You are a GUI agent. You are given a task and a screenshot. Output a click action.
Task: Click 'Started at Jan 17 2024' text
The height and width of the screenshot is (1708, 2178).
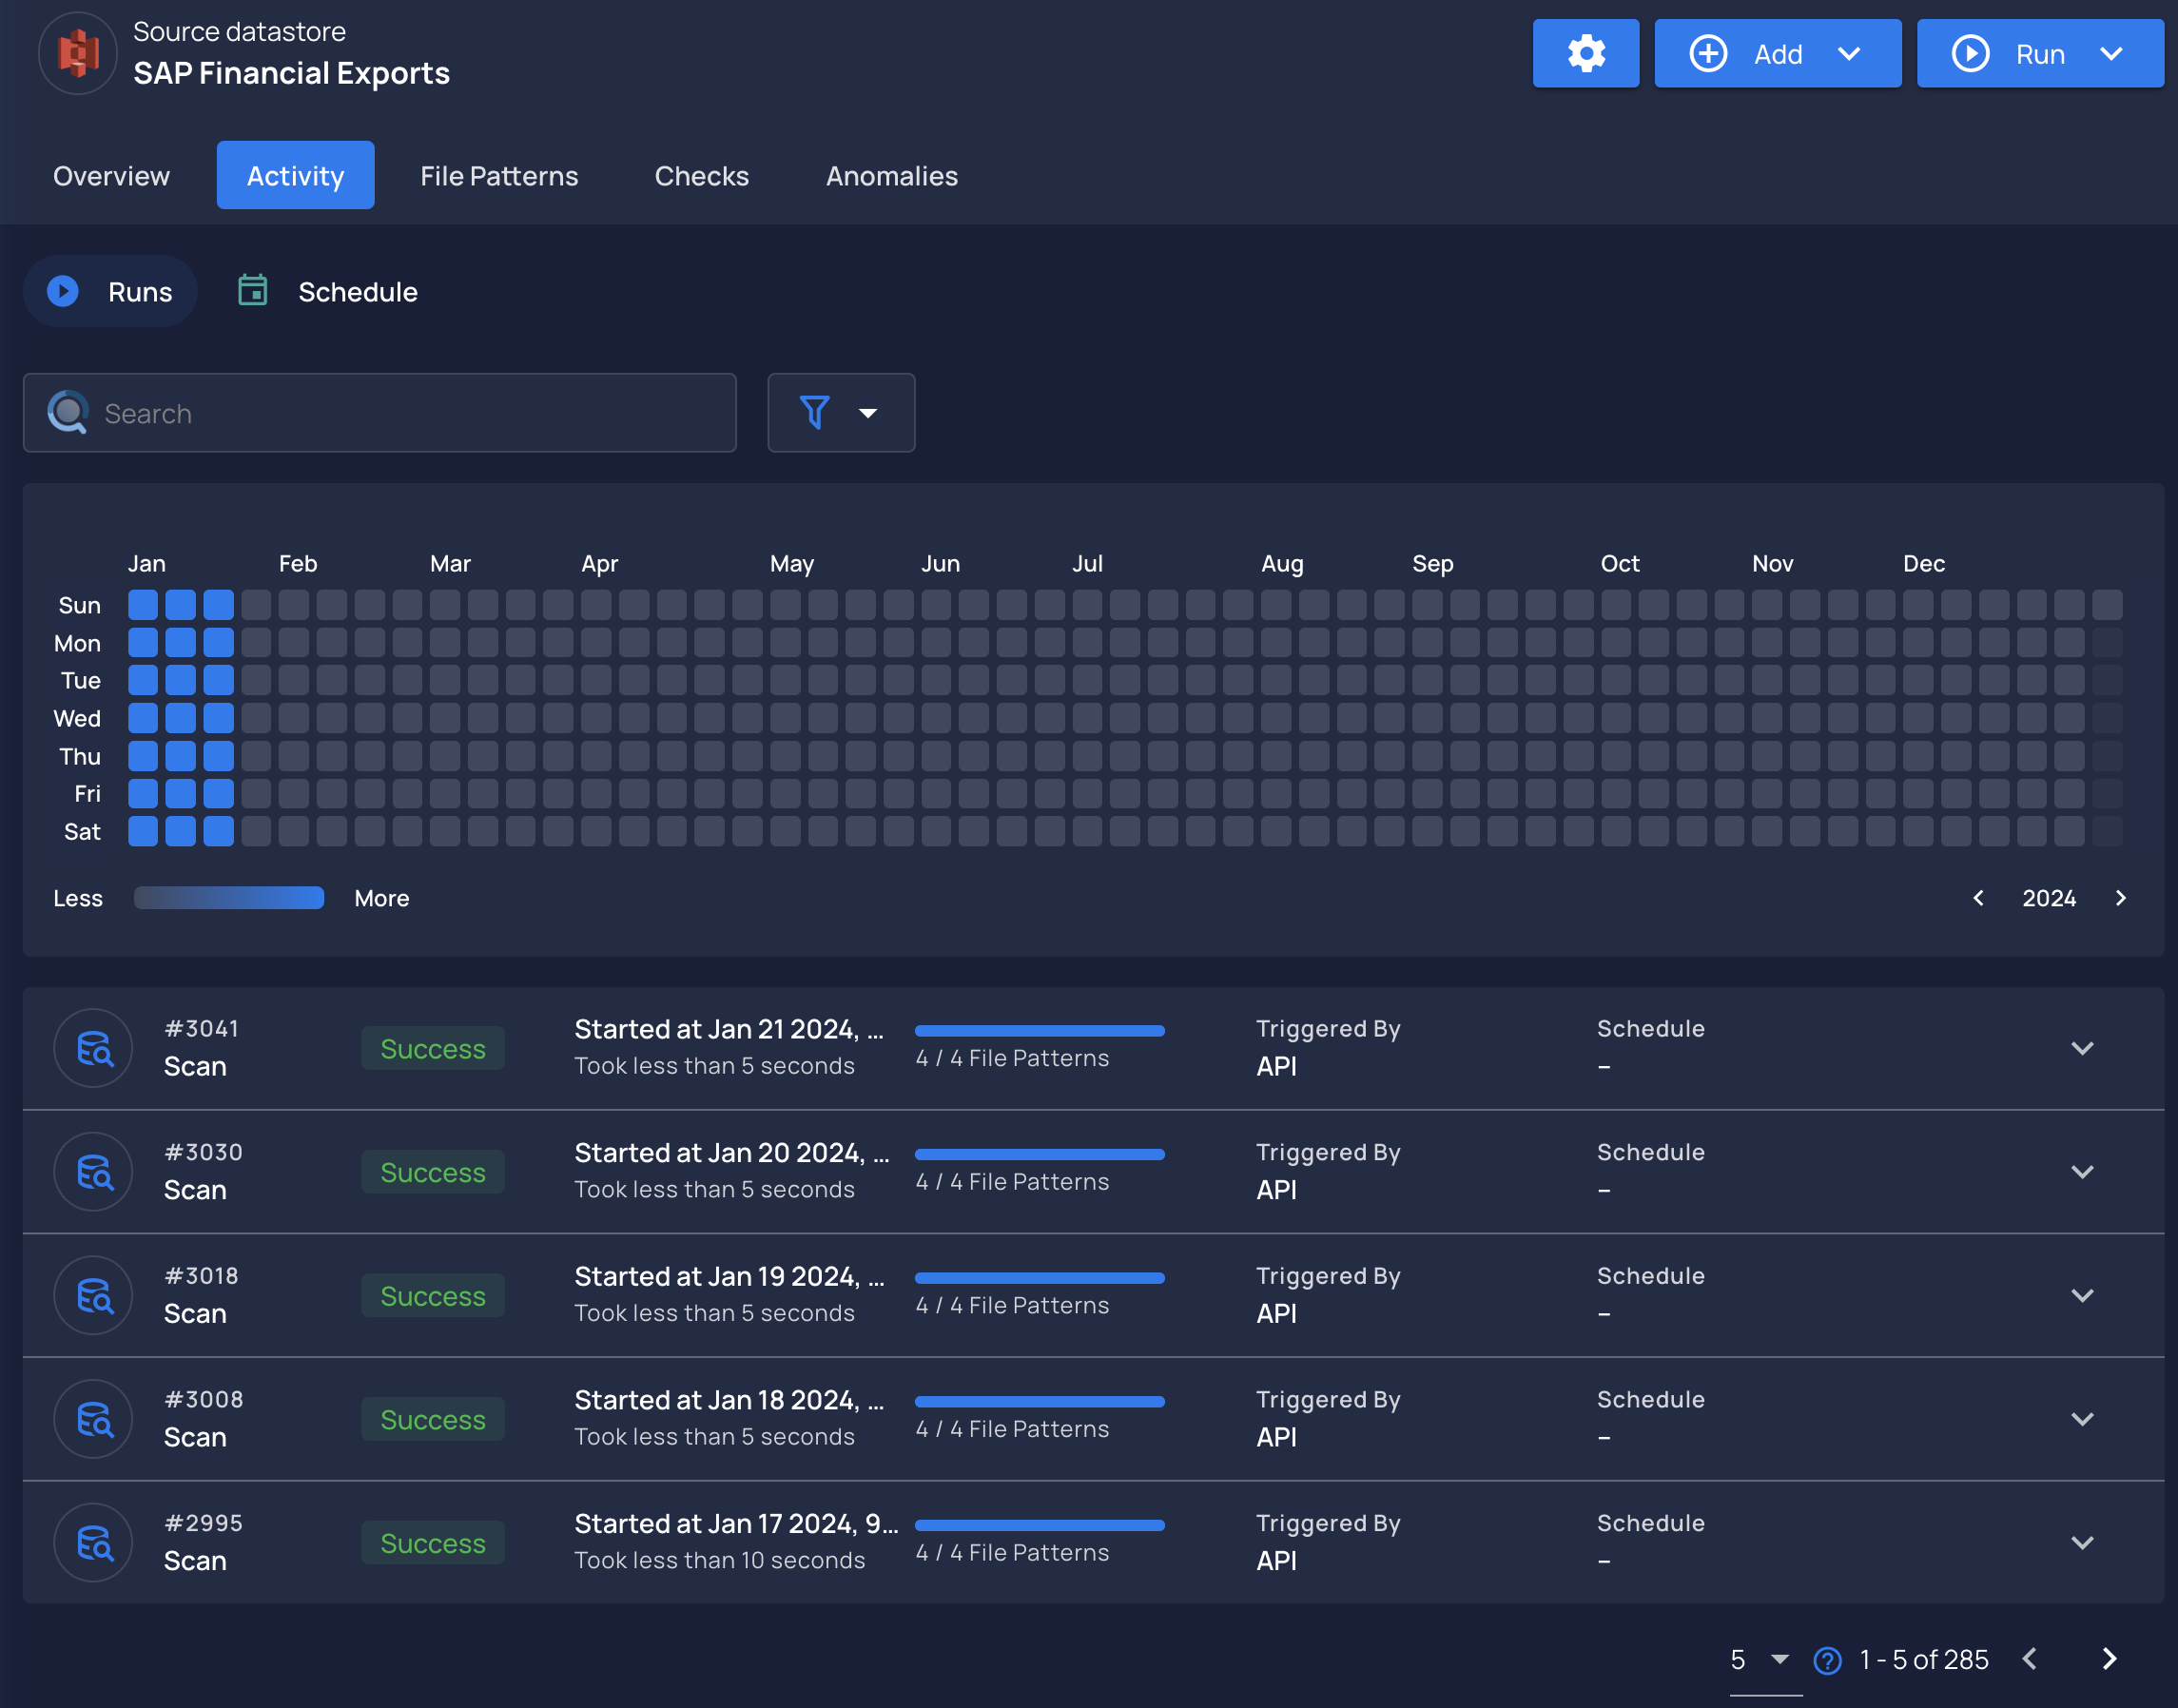pos(736,1523)
